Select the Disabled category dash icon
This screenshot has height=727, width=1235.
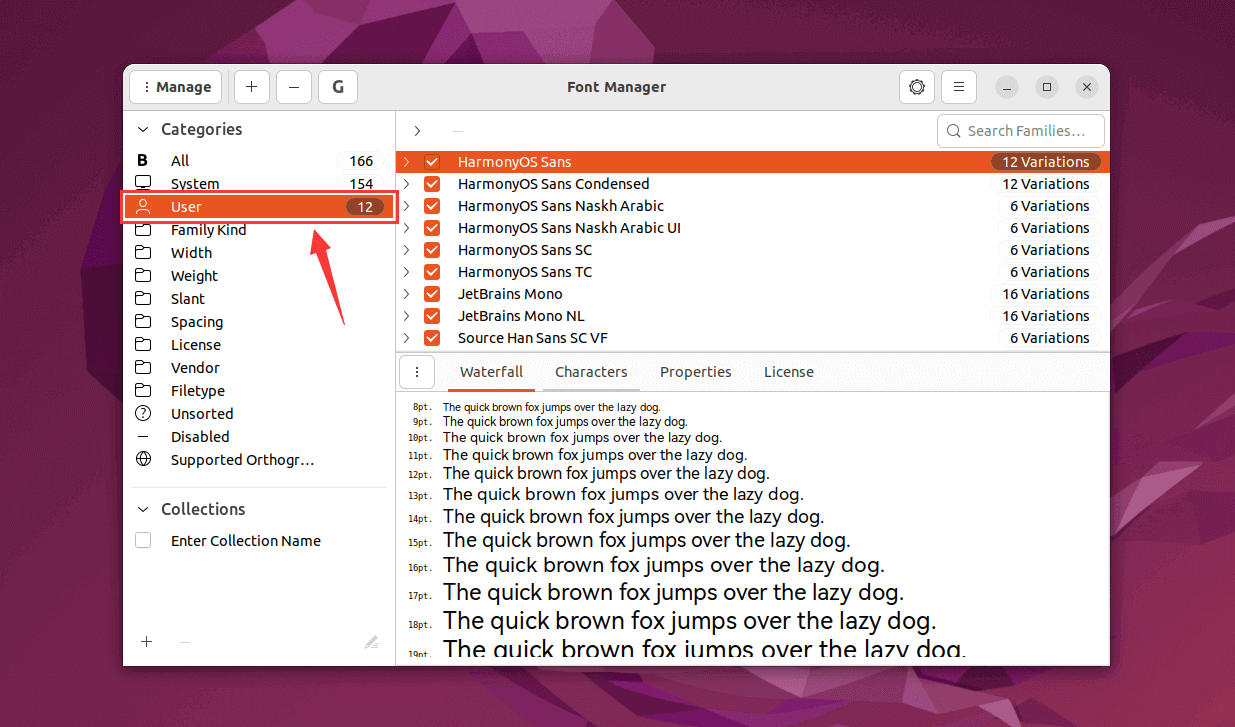pyautogui.click(x=143, y=437)
